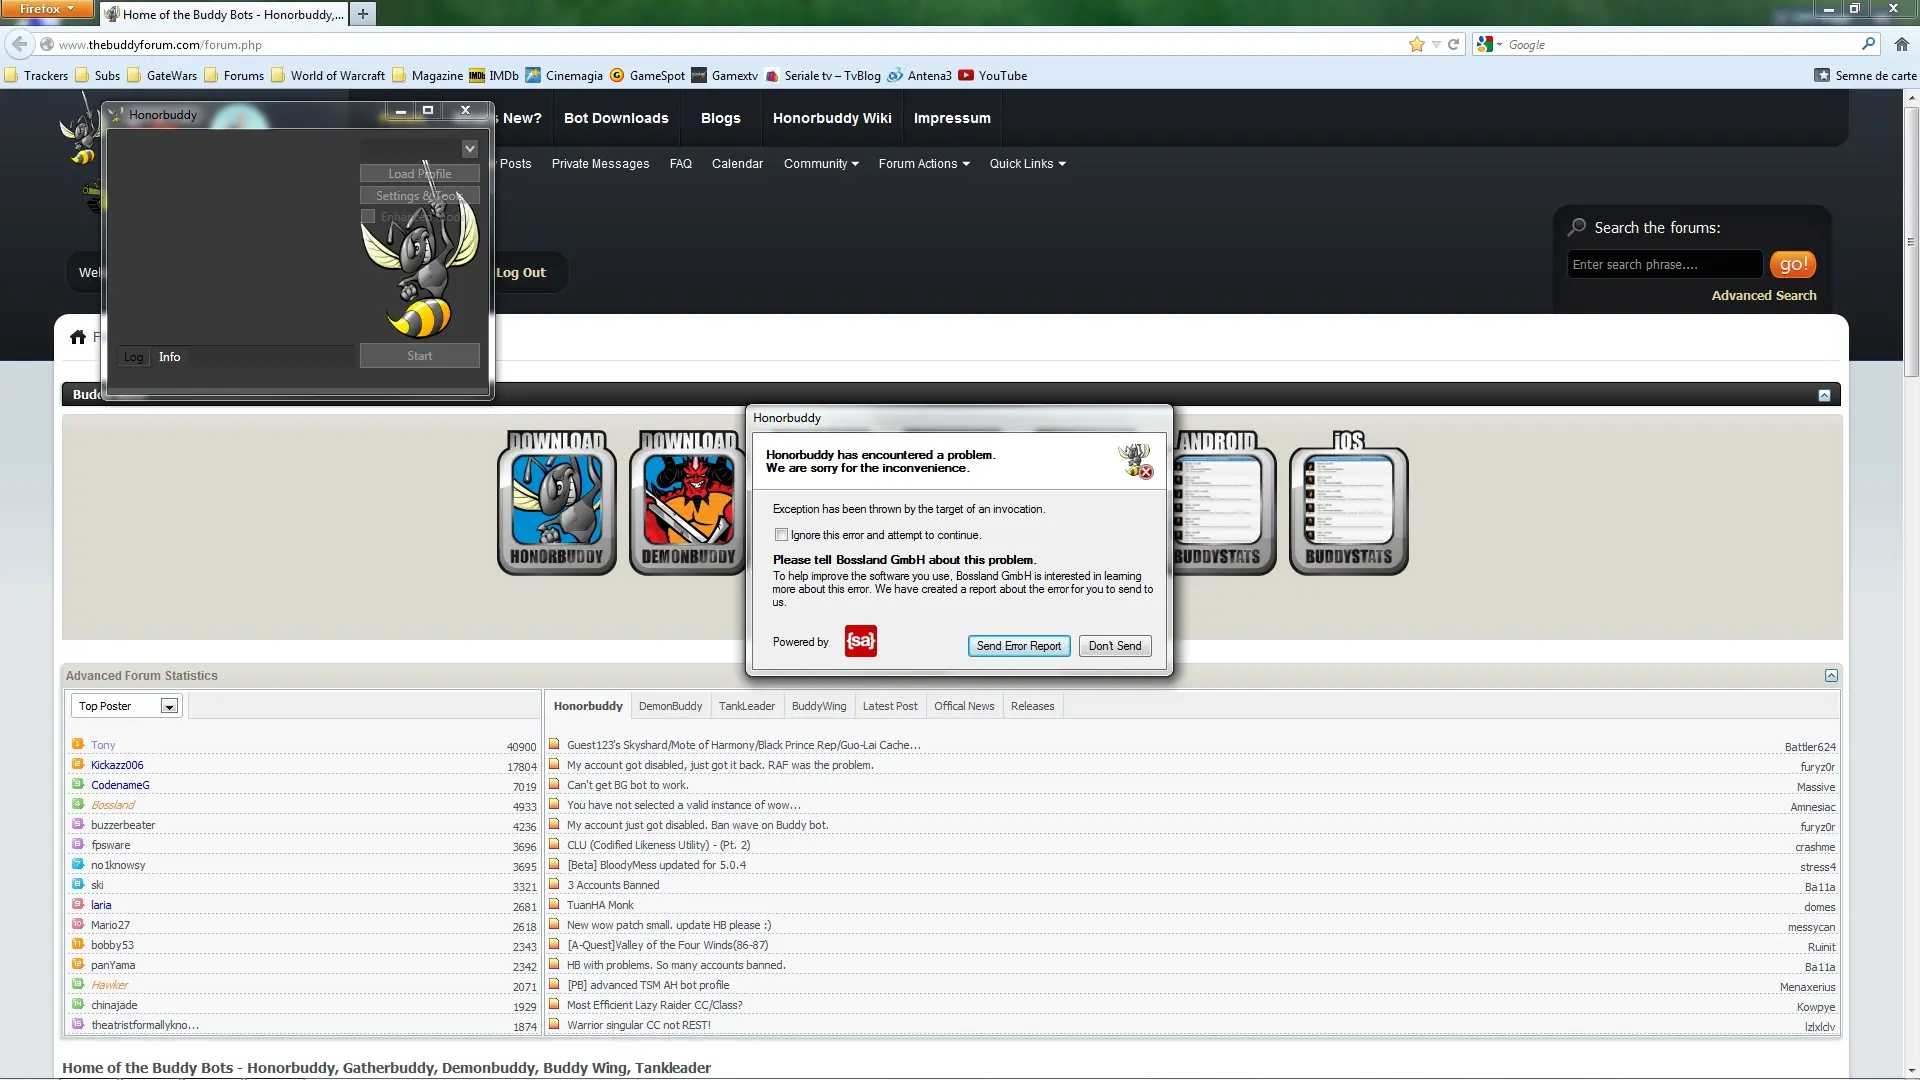Click Load Profile in Honorbuddy window
This screenshot has width=1920, height=1080.
coord(420,174)
